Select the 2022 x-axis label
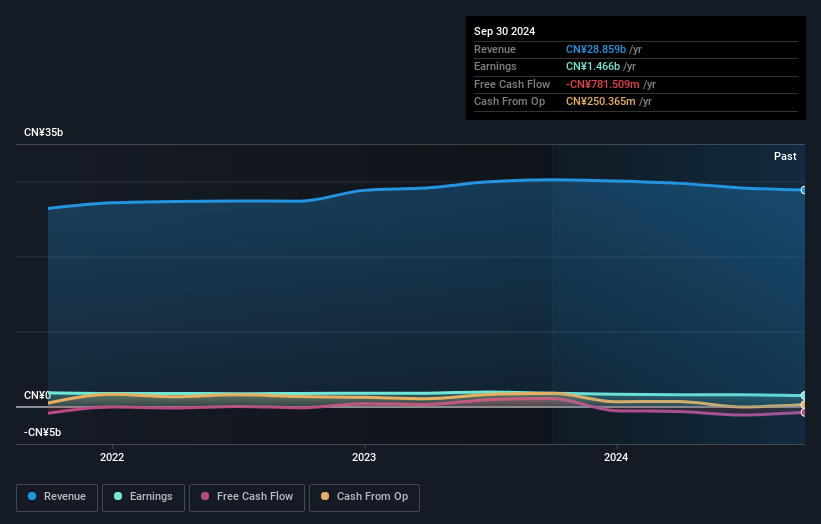Image resolution: width=821 pixels, height=524 pixels. [112, 457]
